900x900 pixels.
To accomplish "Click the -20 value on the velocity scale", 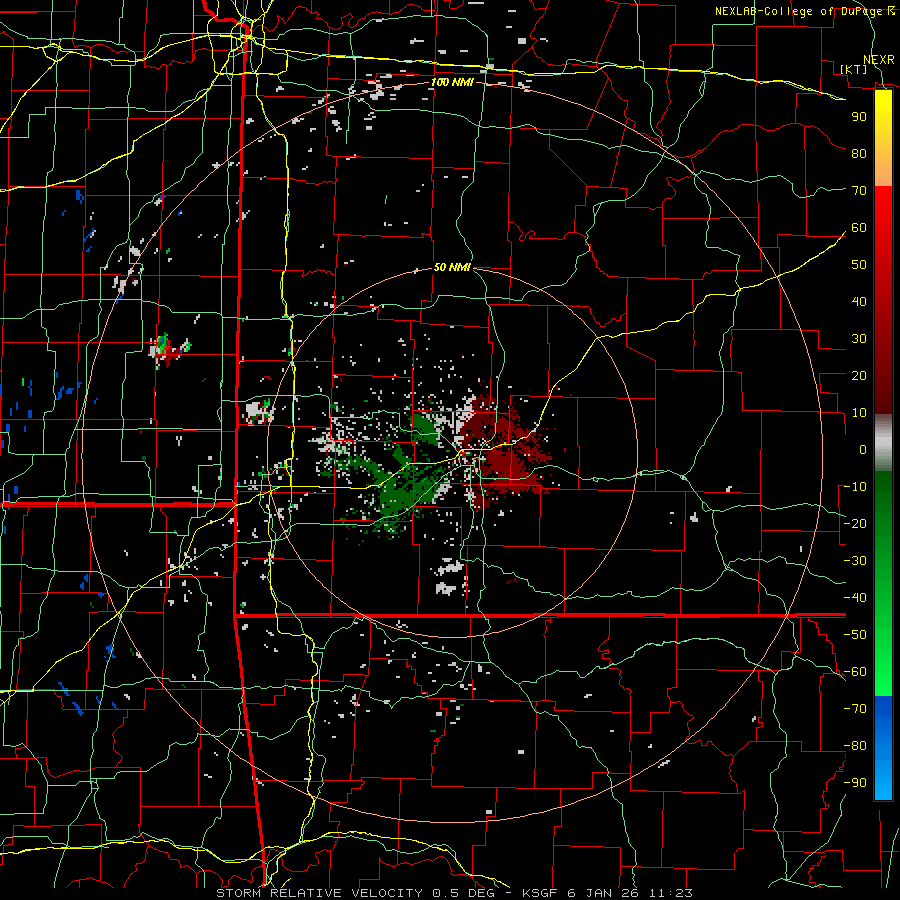I will pos(855,523).
